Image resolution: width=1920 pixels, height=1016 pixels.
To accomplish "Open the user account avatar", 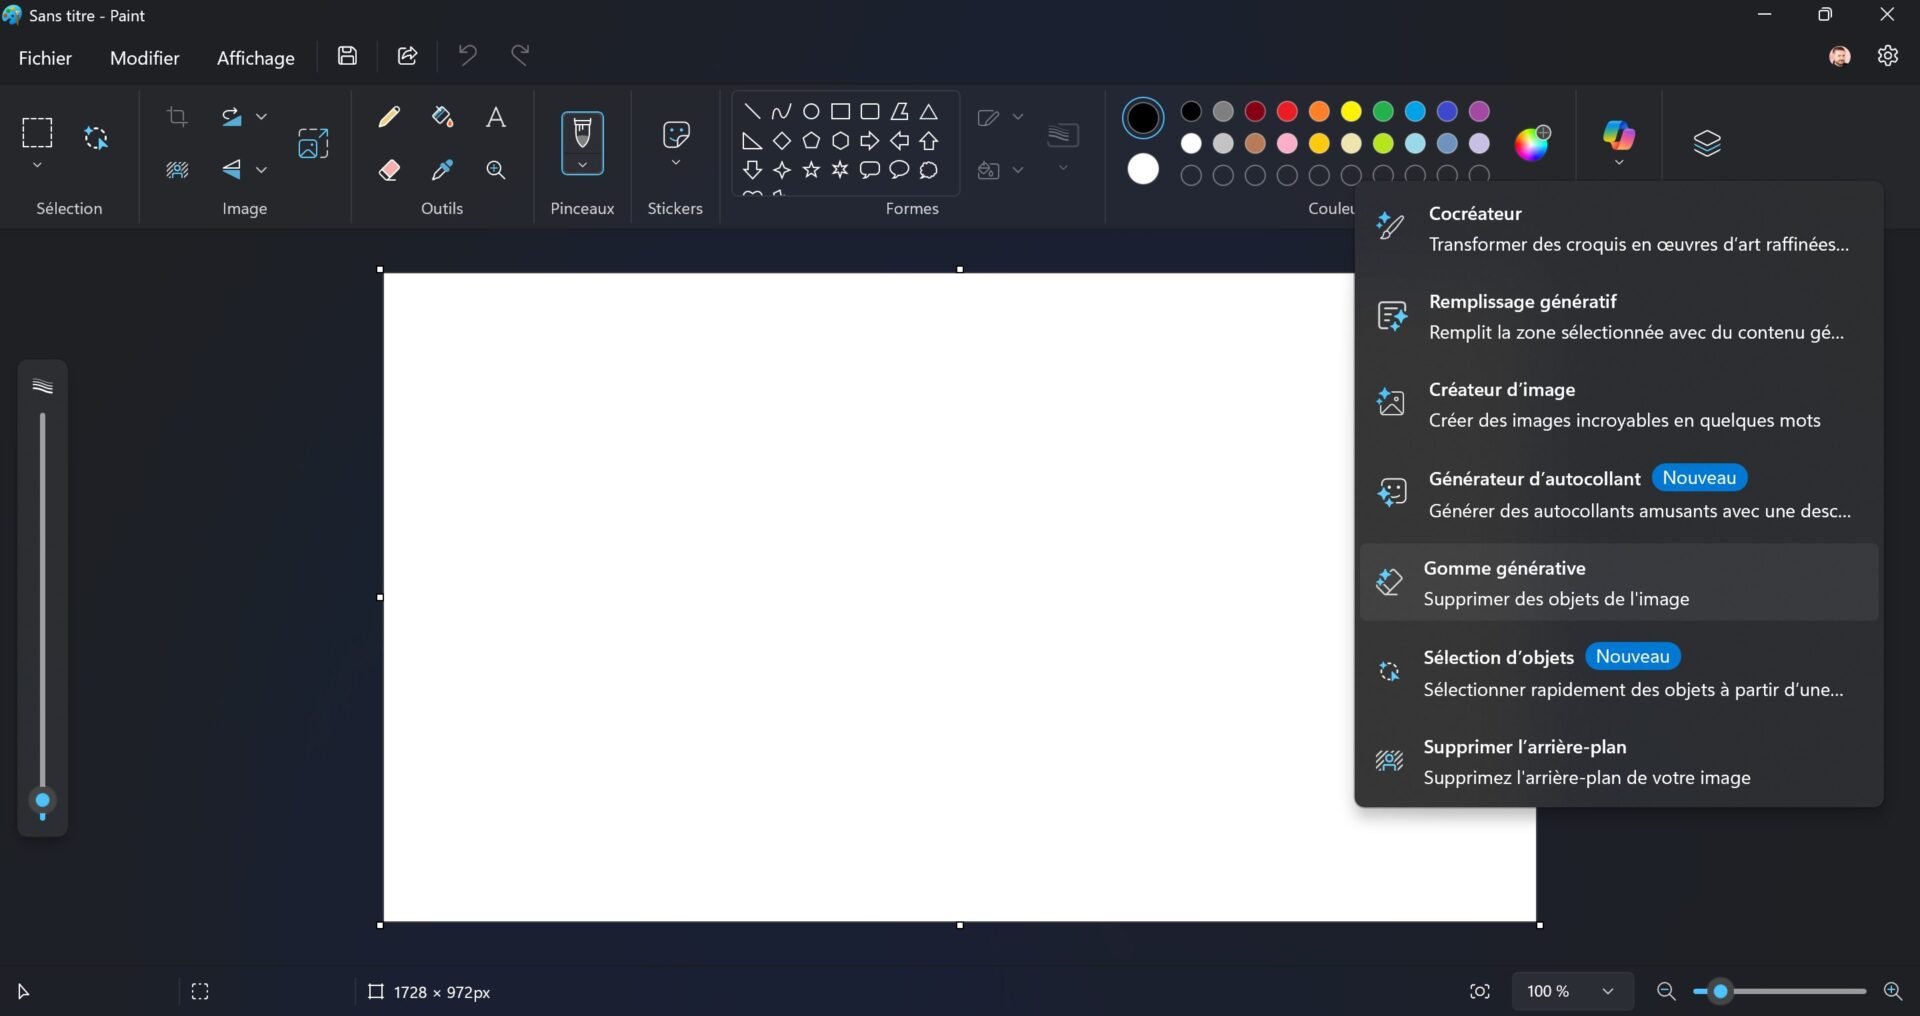I will click(x=1839, y=56).
